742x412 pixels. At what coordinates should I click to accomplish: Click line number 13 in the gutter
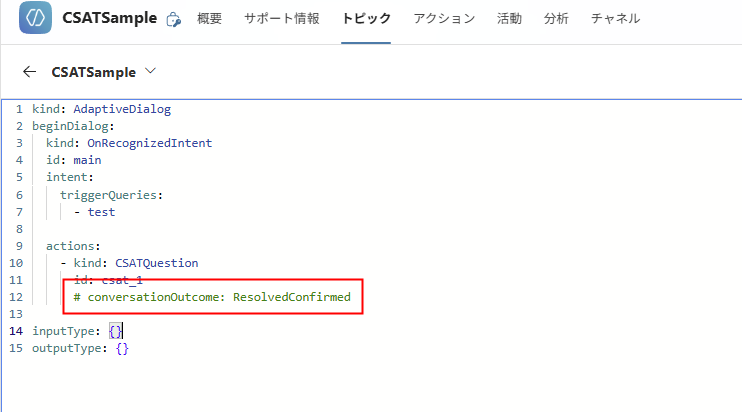pyautogui.click(x=16, y=314)
